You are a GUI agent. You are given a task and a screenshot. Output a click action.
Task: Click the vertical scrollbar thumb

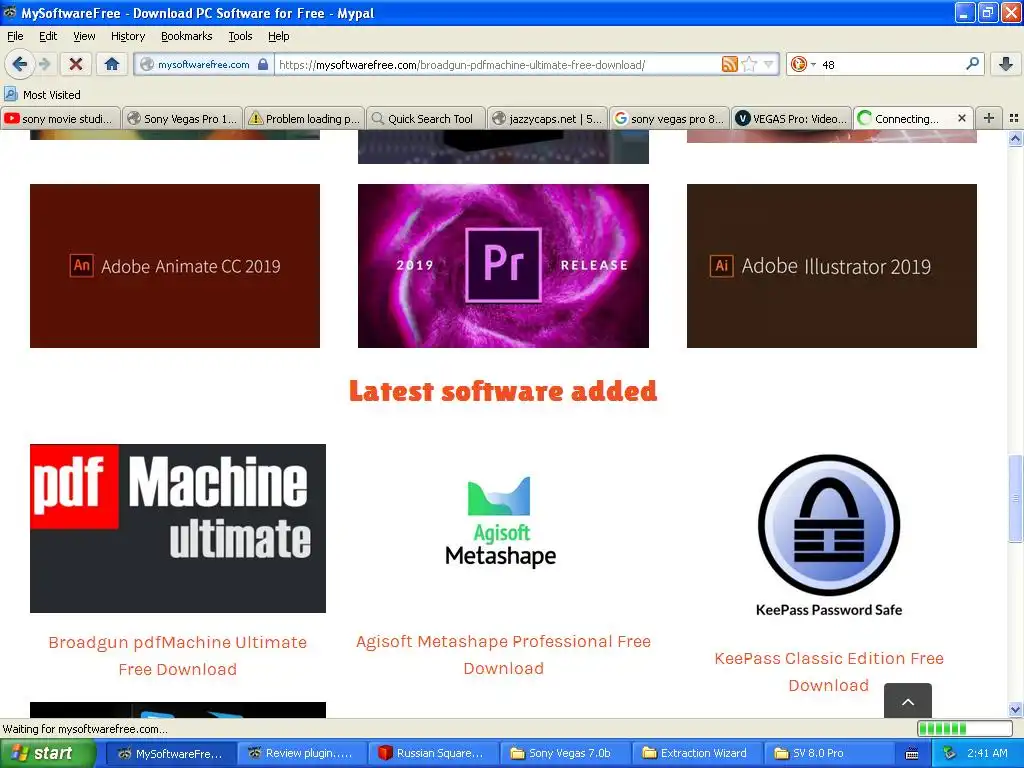pos(1015,499)
